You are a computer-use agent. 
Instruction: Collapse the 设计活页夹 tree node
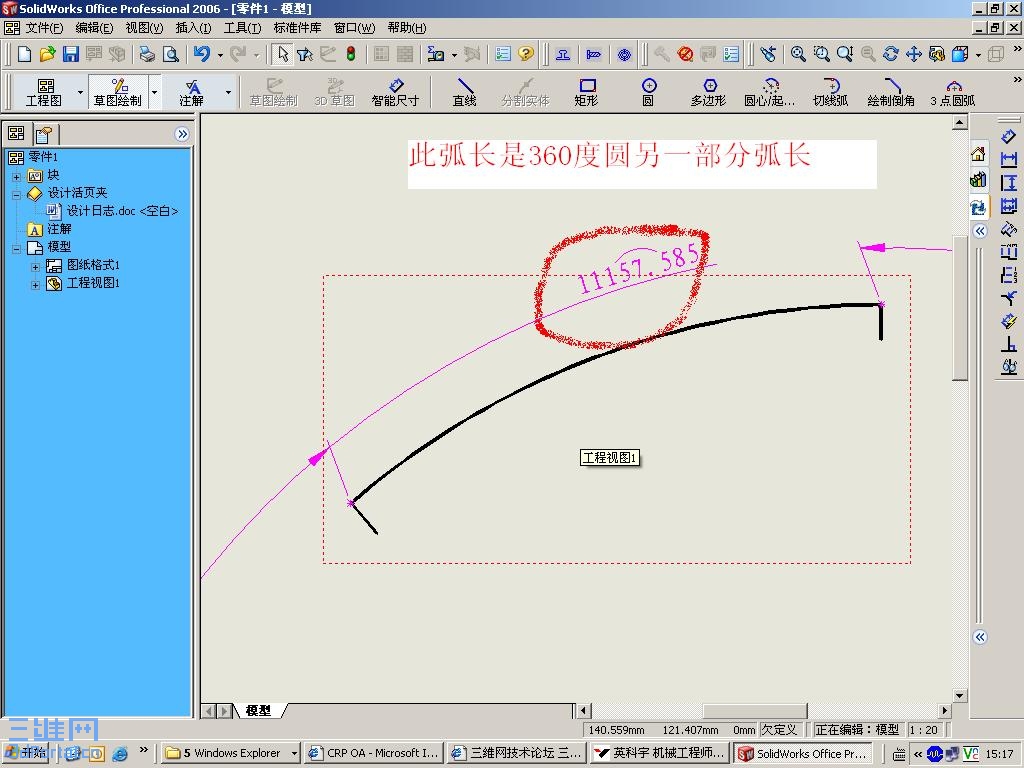pos(16,194)
